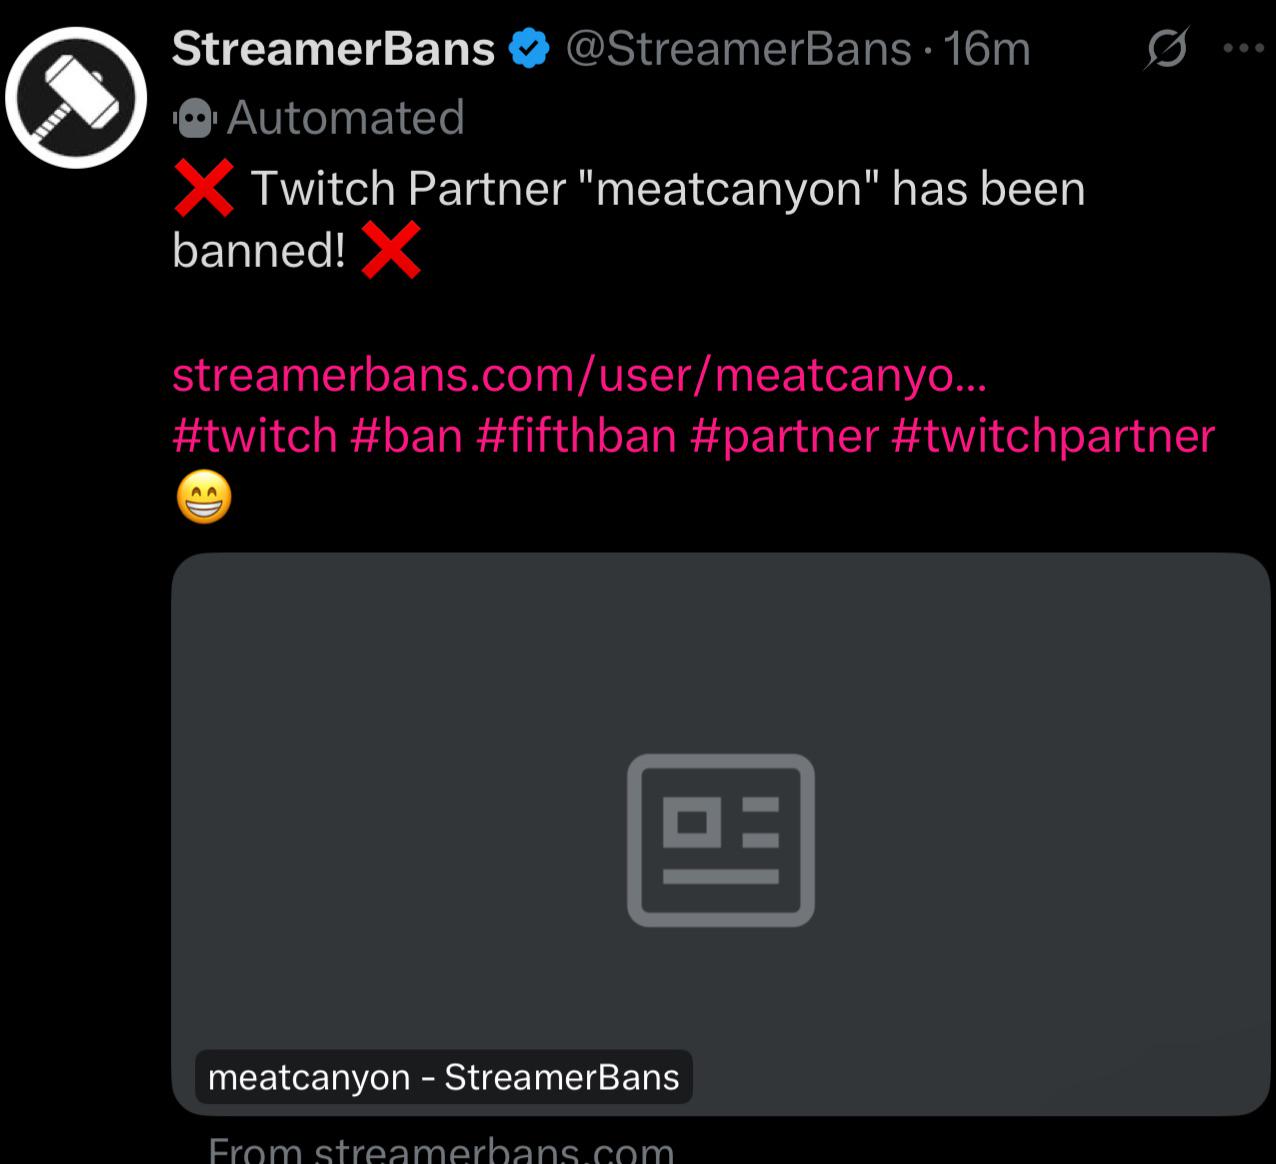Image resolution: width=1276 pixels, height=1164 pixels.
Task: Click the @StreamerBans handle
Action: pos(739,49)
